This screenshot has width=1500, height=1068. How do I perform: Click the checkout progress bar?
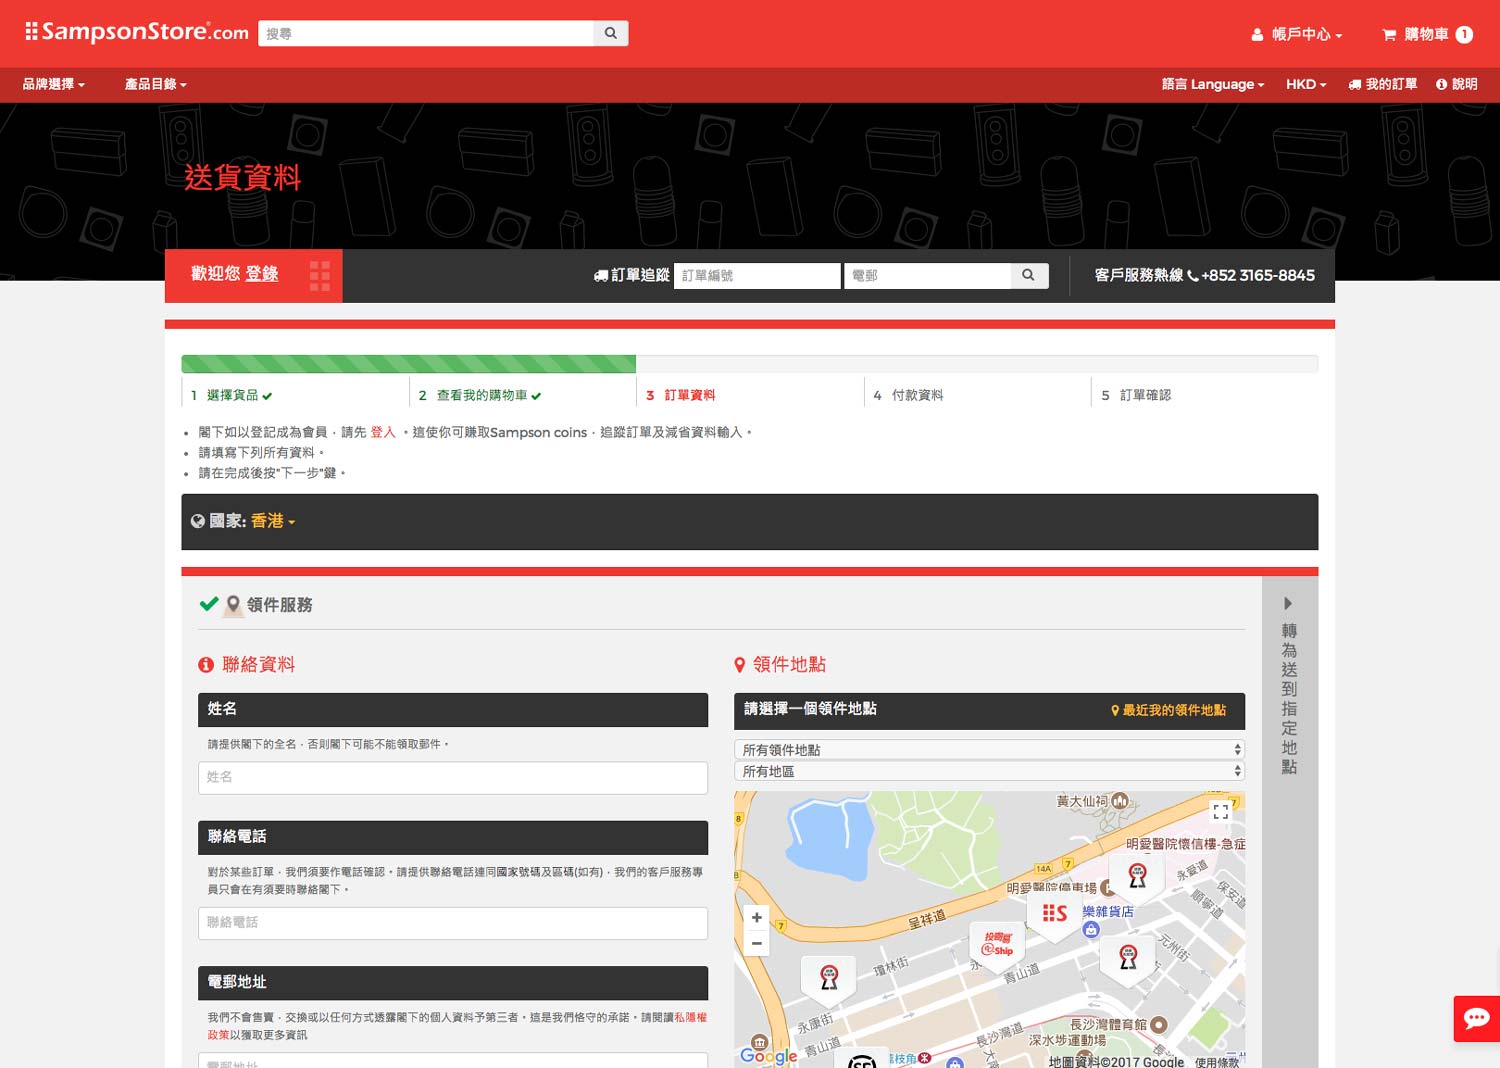point(749,364)
